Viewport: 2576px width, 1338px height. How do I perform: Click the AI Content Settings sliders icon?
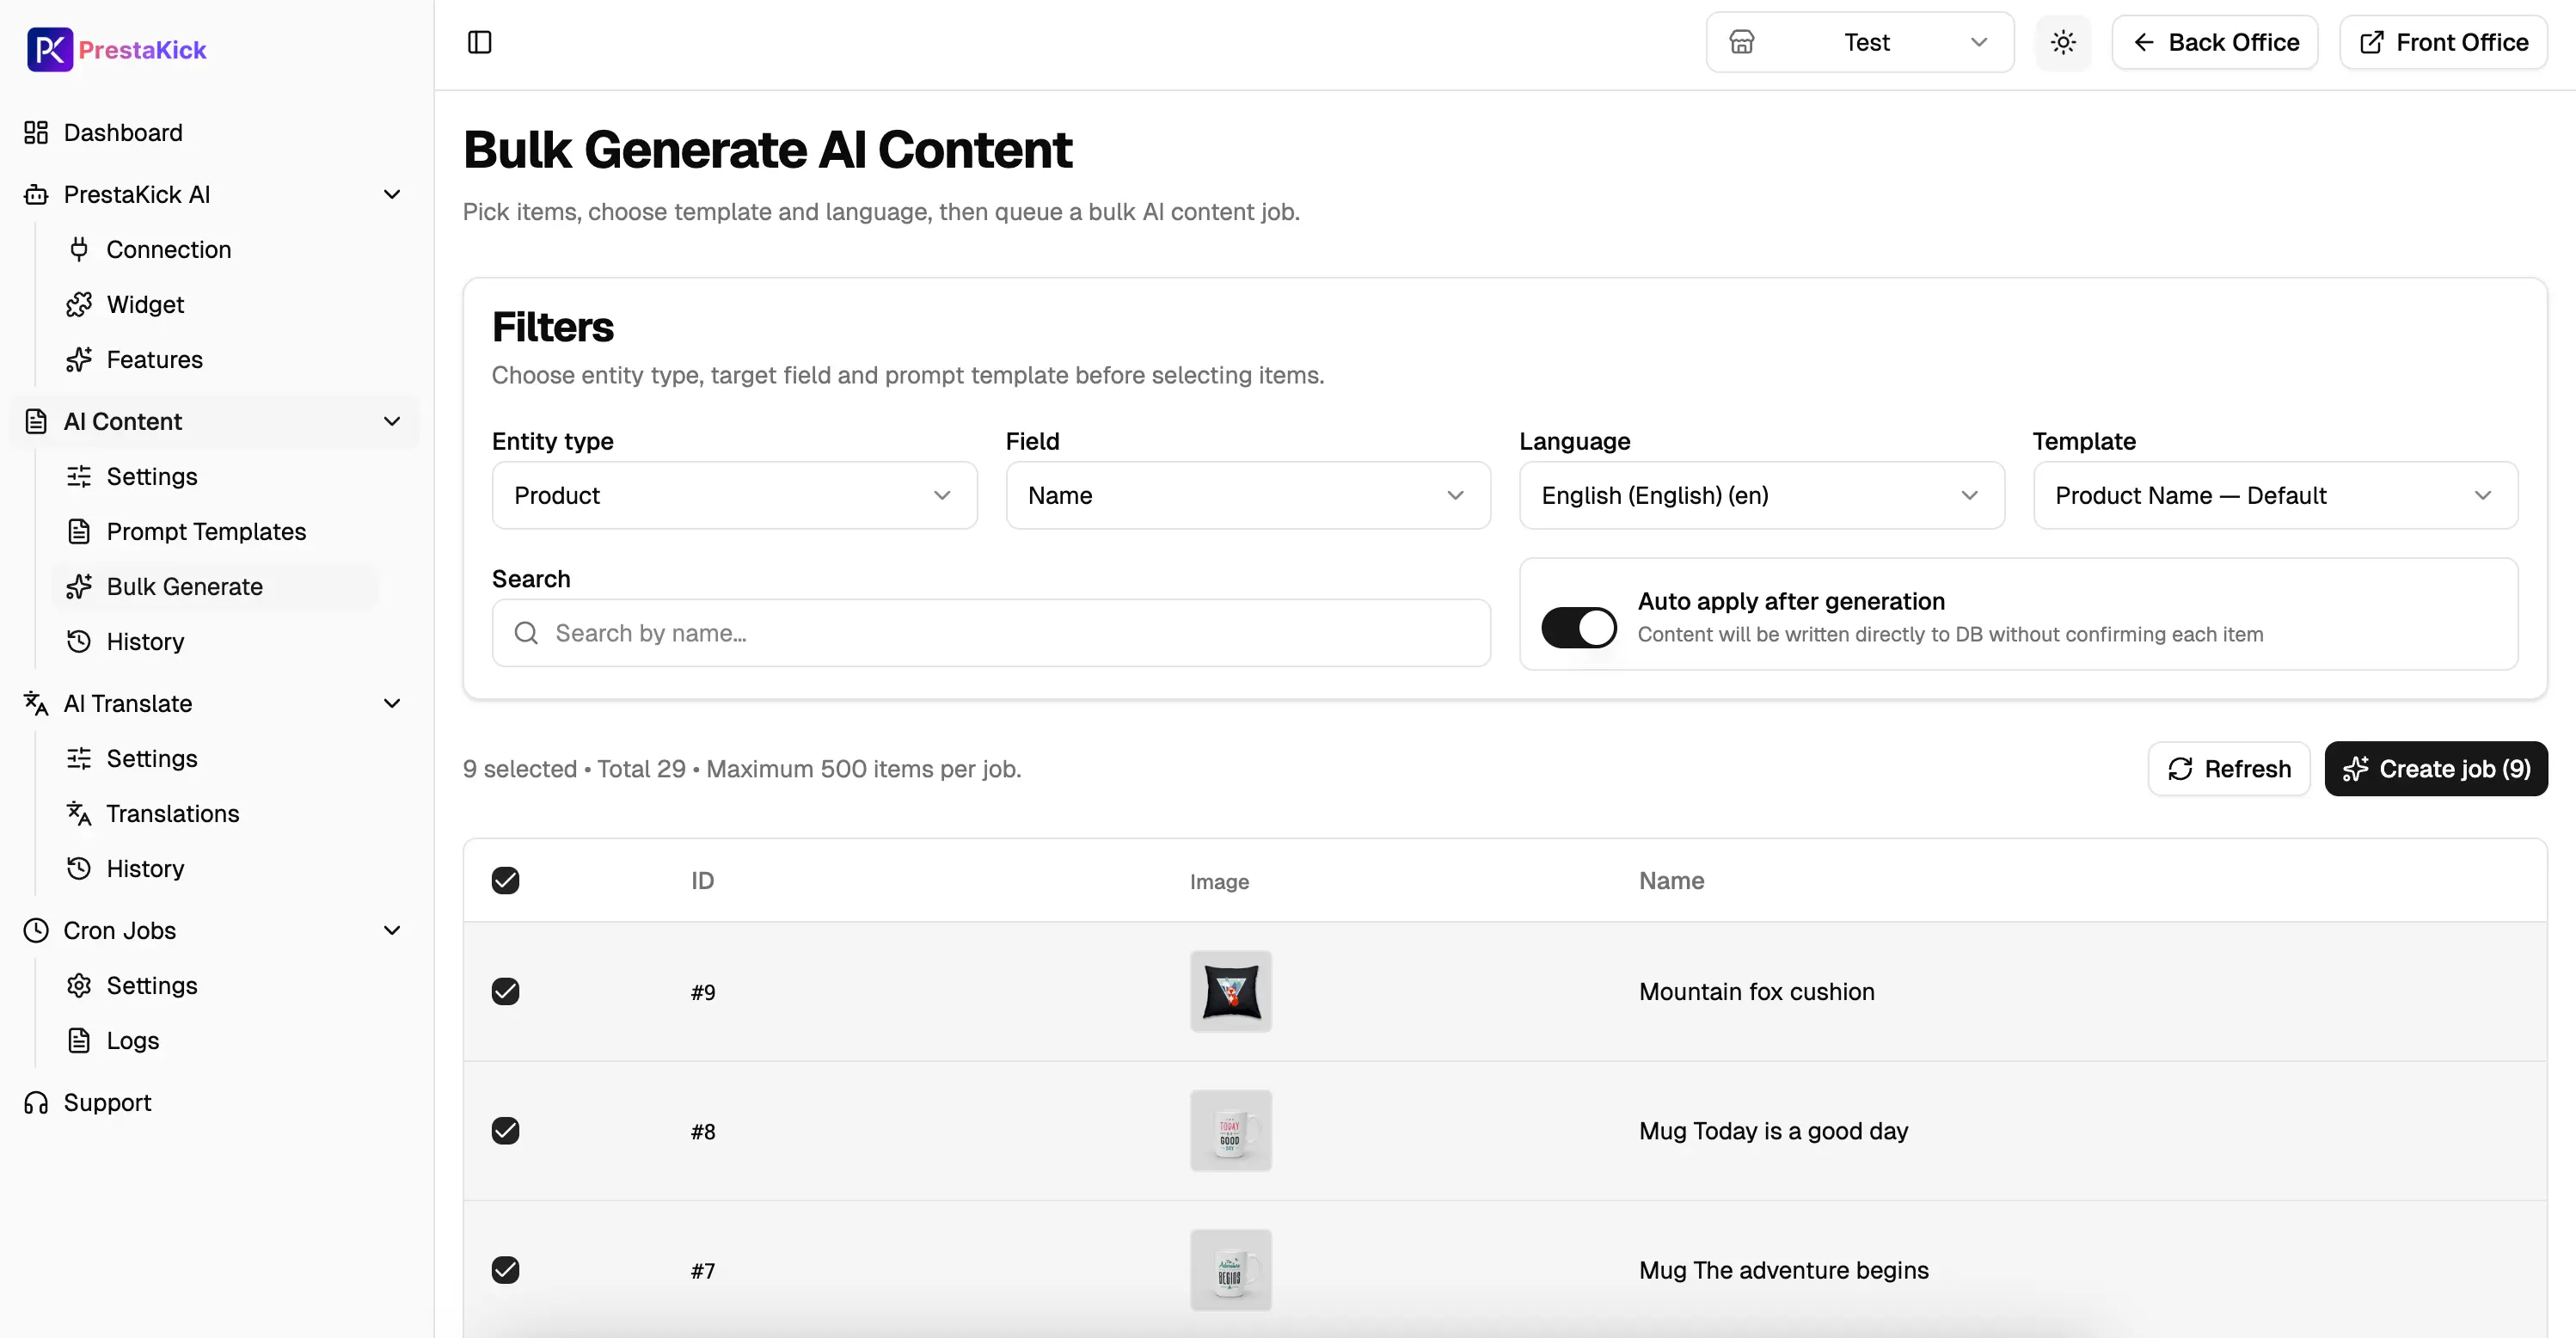pos(79,476)
